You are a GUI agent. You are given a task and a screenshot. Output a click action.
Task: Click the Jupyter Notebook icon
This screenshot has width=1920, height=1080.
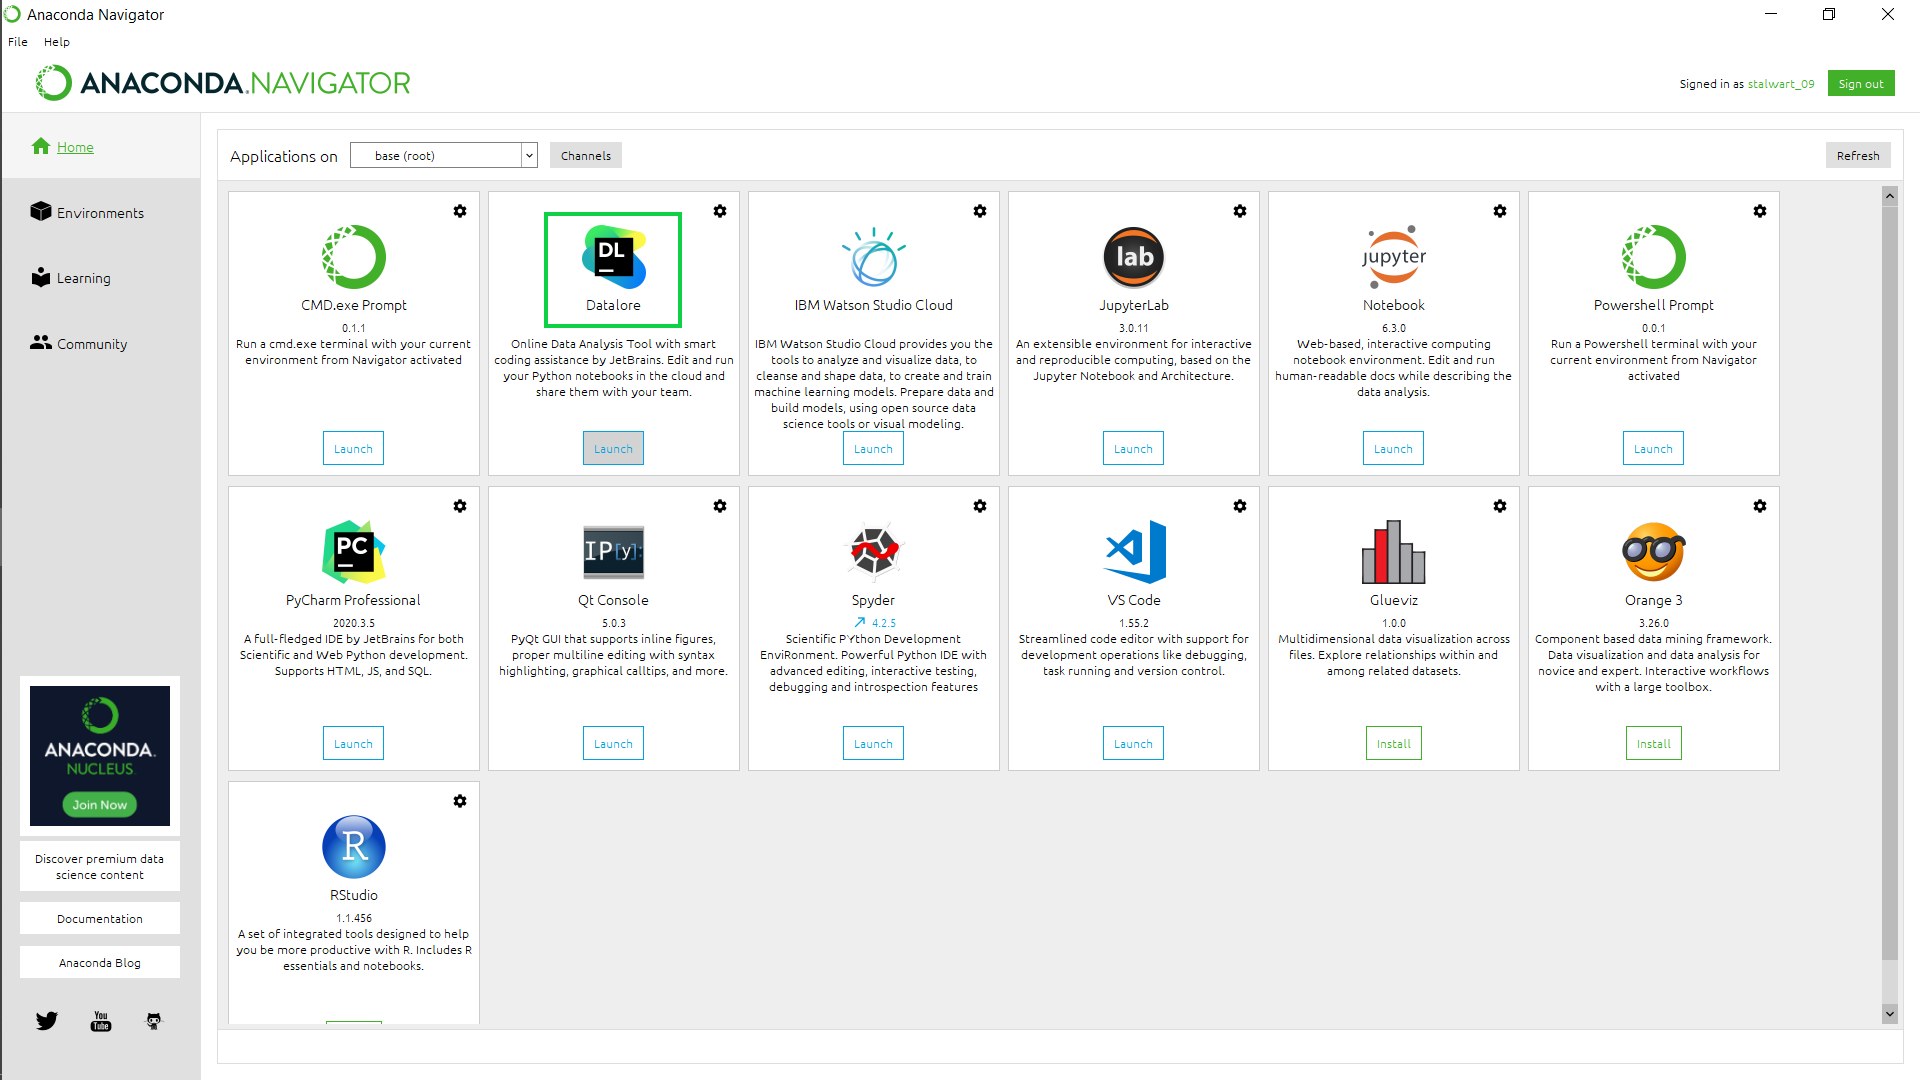point(1394,257)
